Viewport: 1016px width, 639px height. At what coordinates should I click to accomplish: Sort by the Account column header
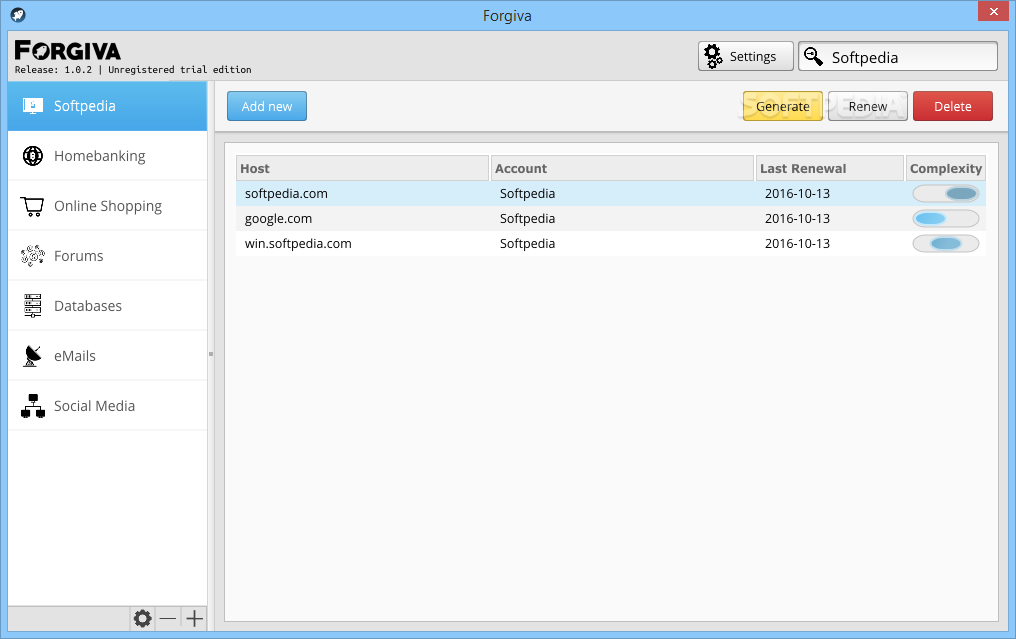tap(623, 168)
